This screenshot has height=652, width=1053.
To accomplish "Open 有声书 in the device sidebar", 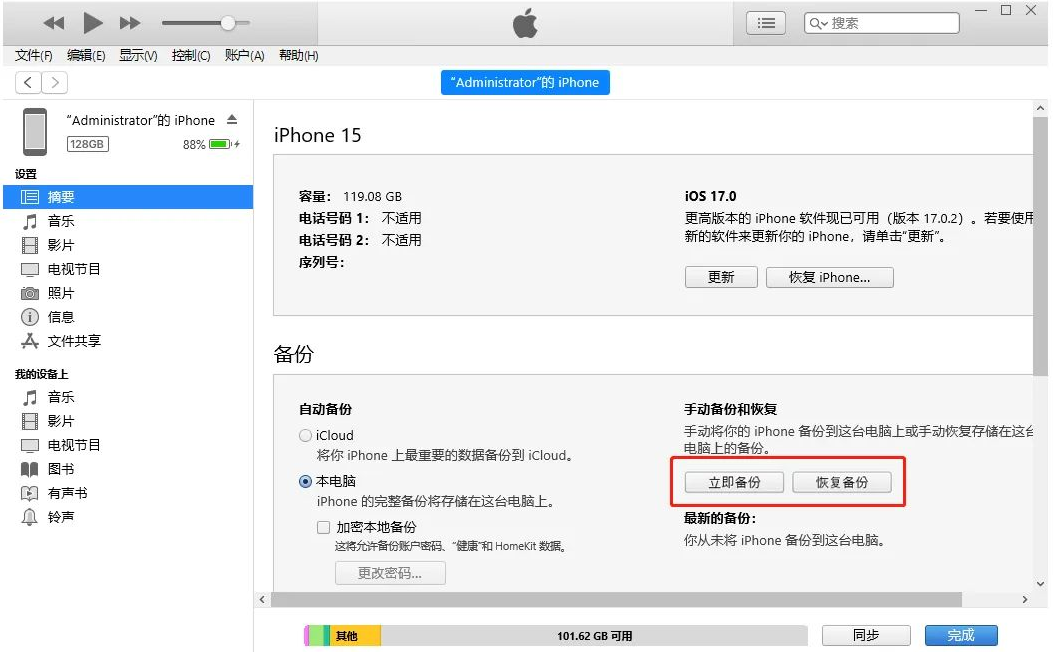I will (65, 493).
